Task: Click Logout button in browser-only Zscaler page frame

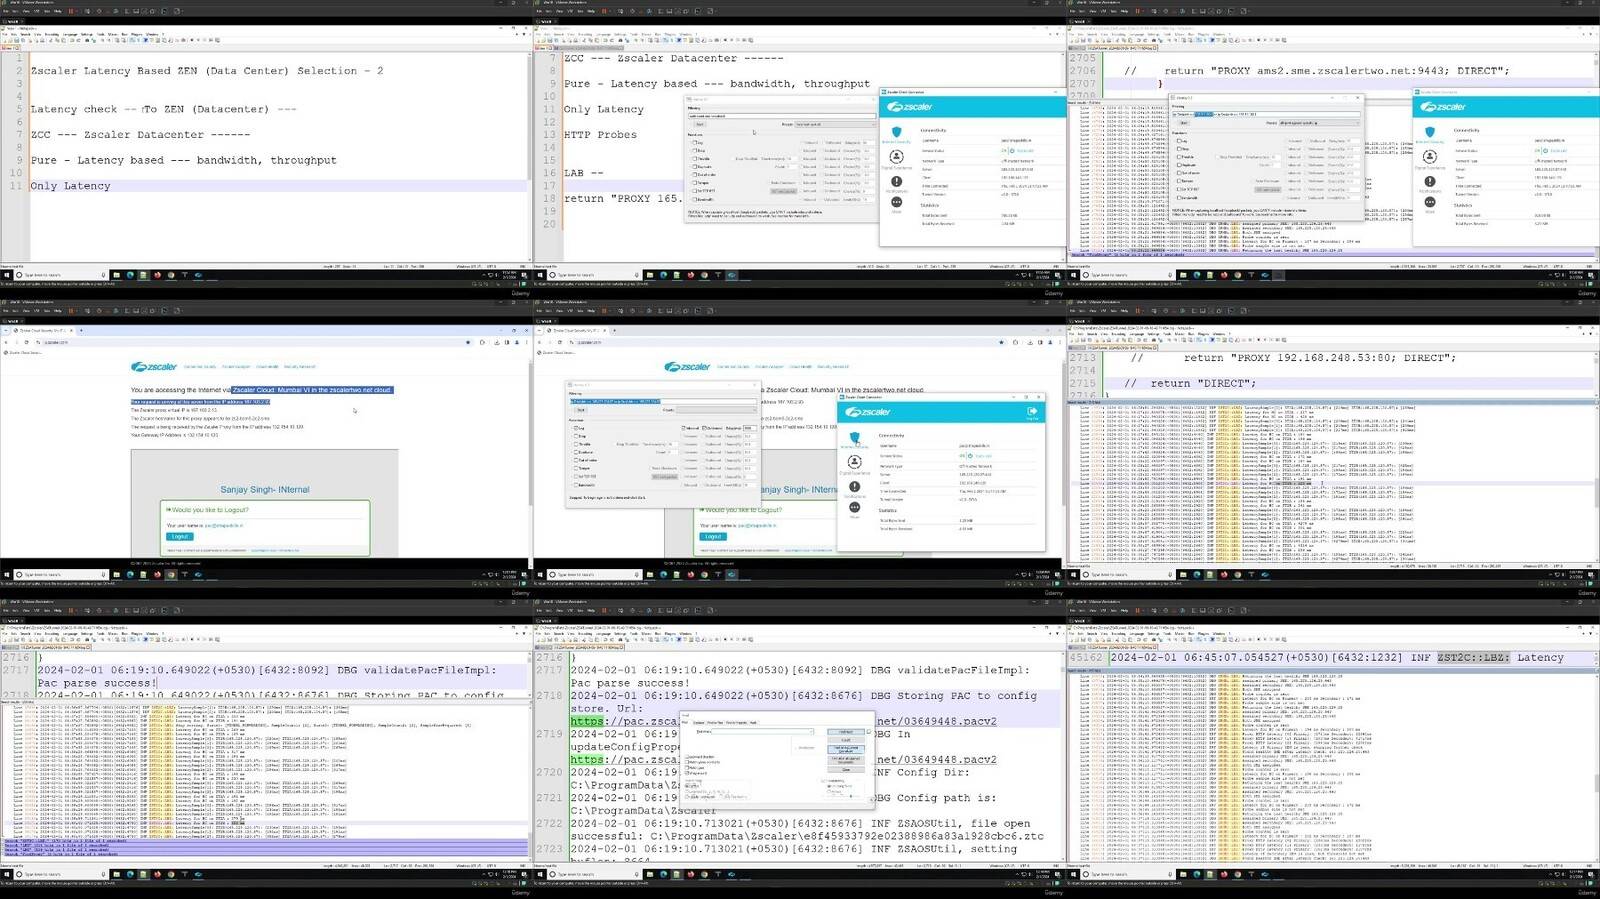Action: 179,537
